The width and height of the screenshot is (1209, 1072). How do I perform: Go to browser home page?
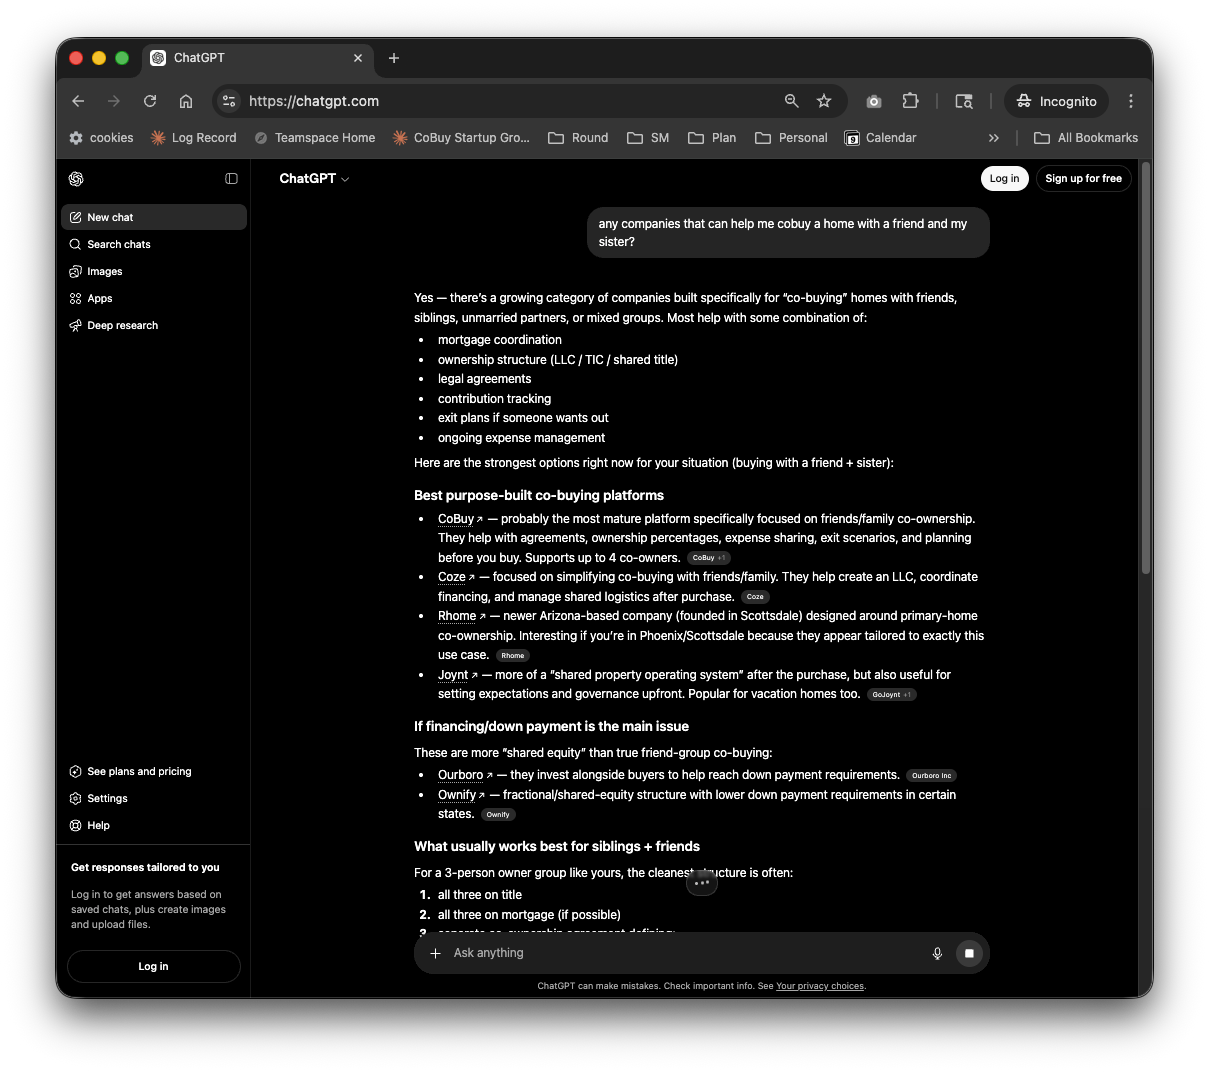(x=186, y=101)
